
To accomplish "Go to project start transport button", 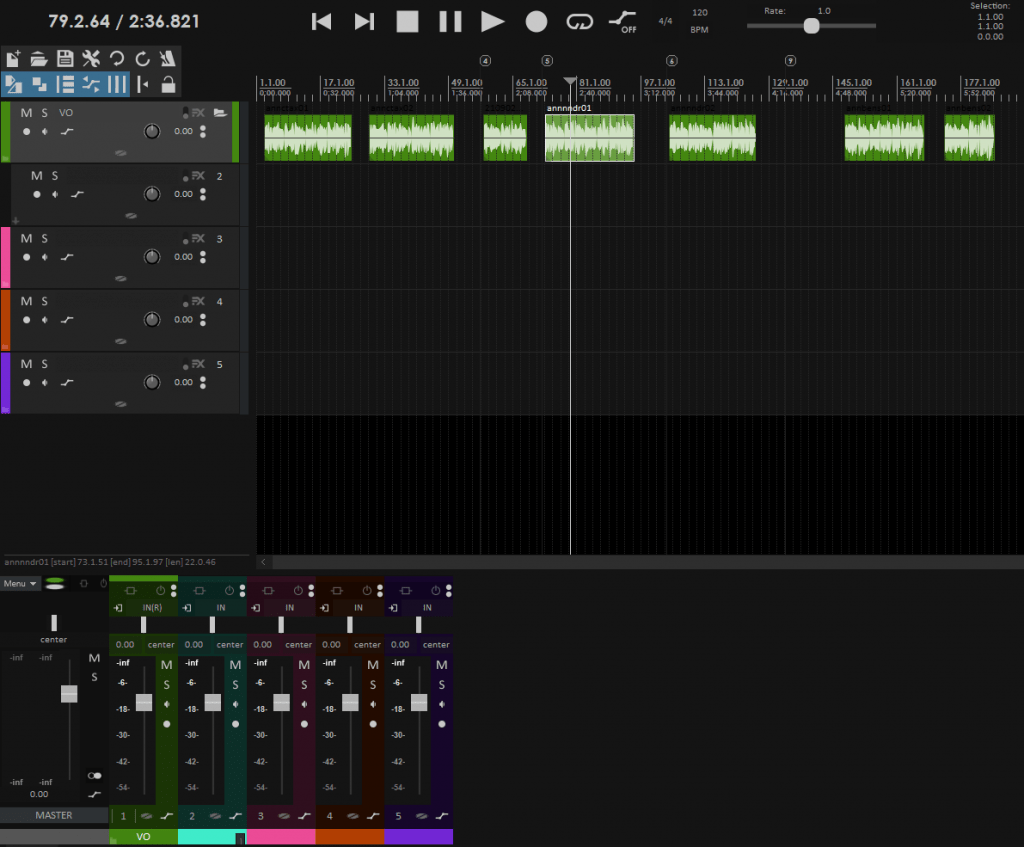I will [321, 22].
